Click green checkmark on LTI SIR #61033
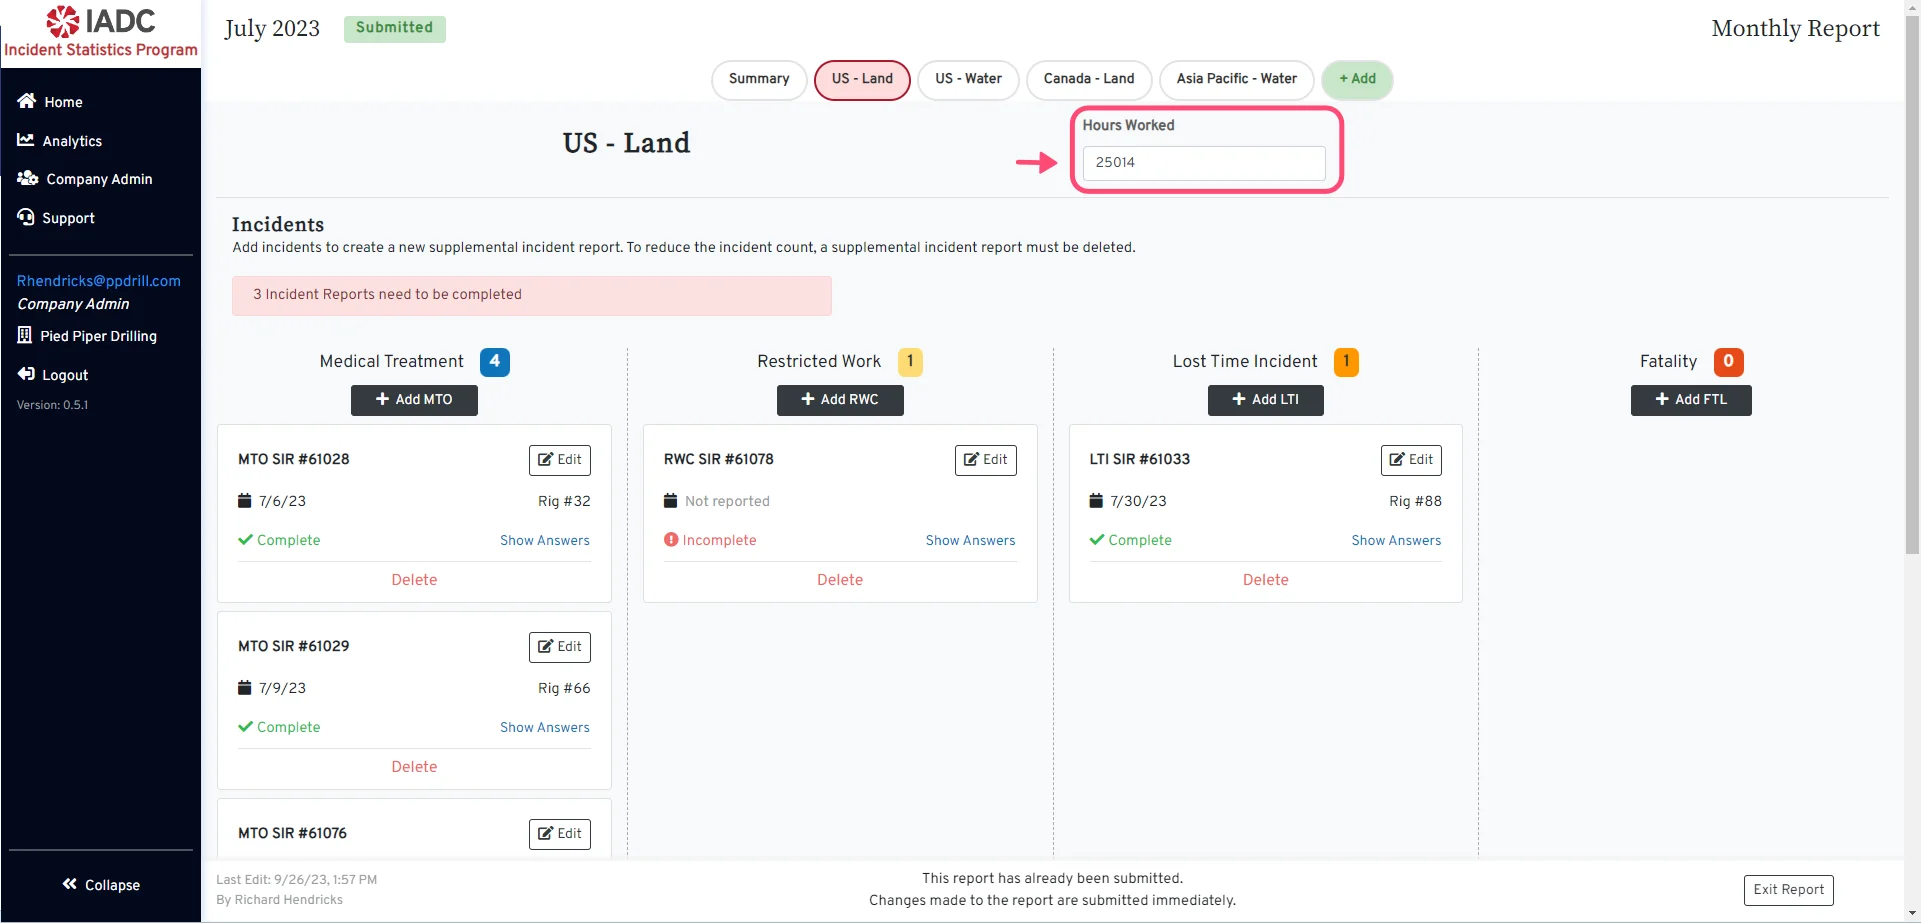 [x=1097, y=540]
